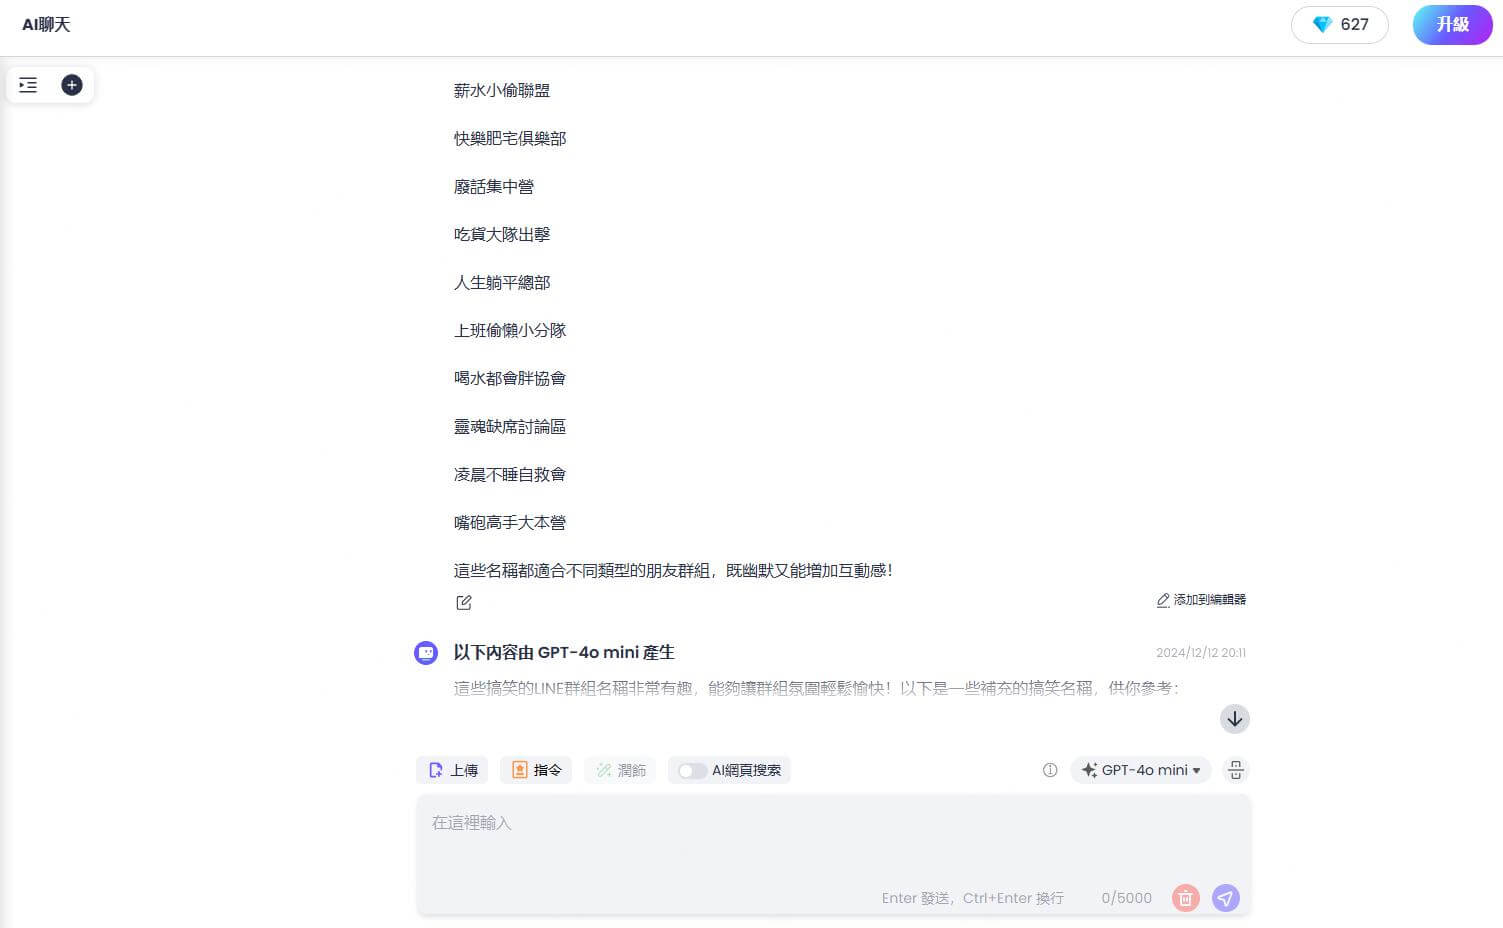Click the 上傳 upload button

pos(452,770)
